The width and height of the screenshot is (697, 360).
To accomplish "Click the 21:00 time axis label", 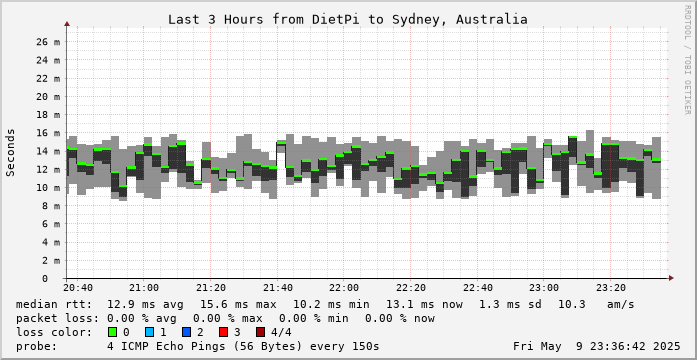I will click(x=145, y=288).
